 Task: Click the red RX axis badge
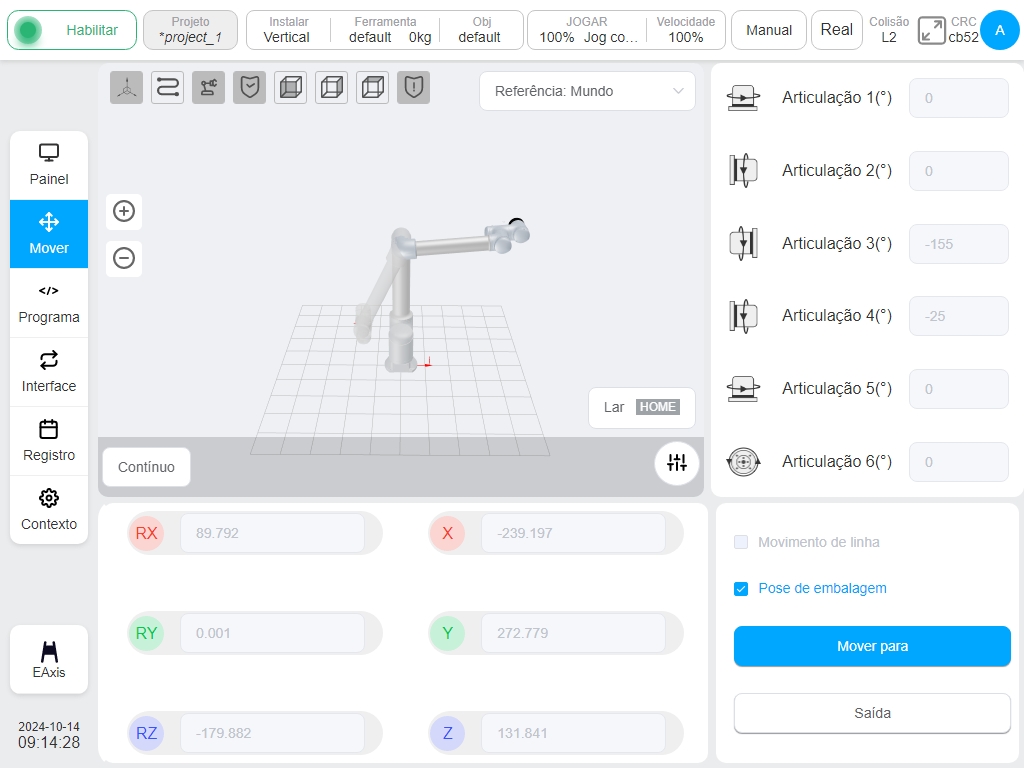146,533
